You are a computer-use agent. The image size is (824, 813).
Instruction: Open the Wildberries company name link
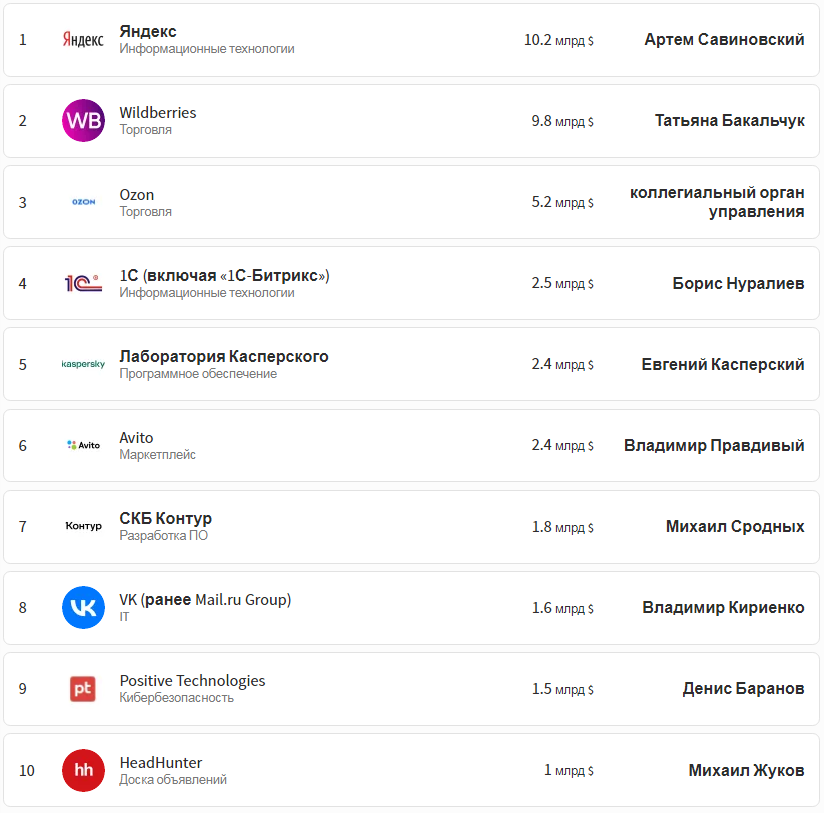coord(158,113)
